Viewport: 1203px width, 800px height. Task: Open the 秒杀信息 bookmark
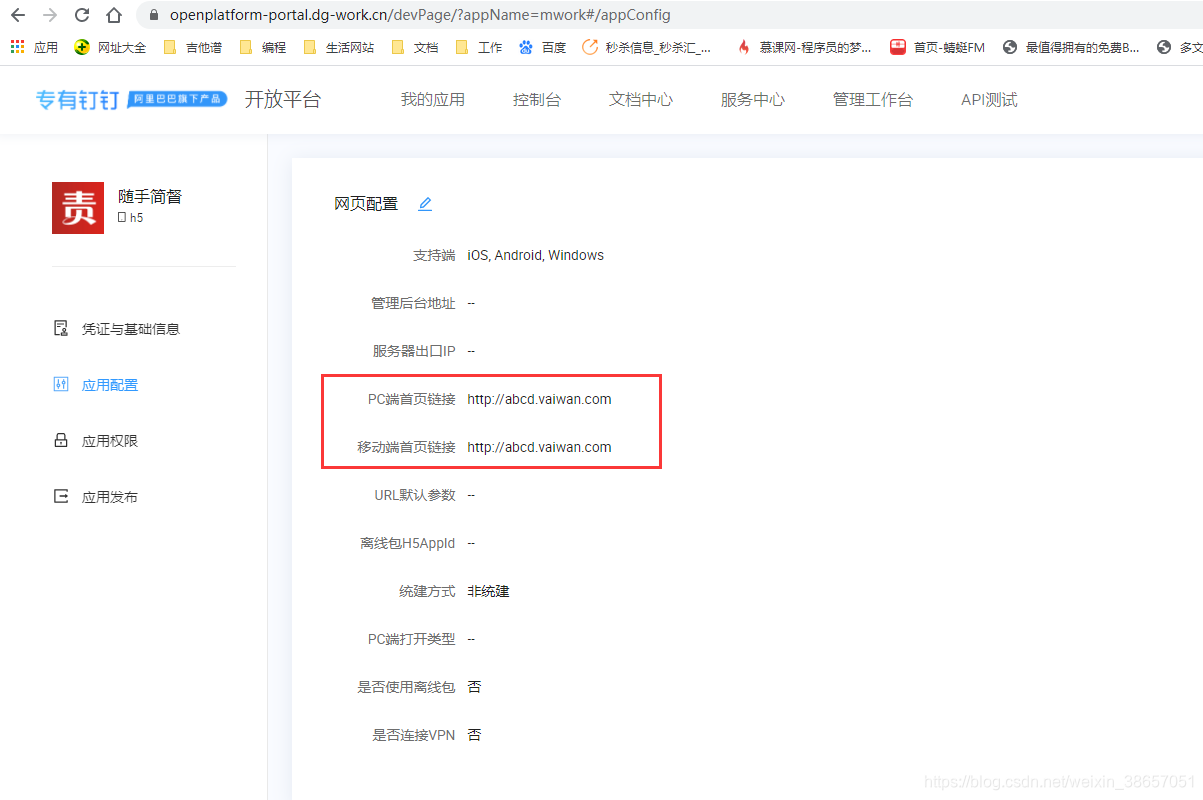coord(647,47)
